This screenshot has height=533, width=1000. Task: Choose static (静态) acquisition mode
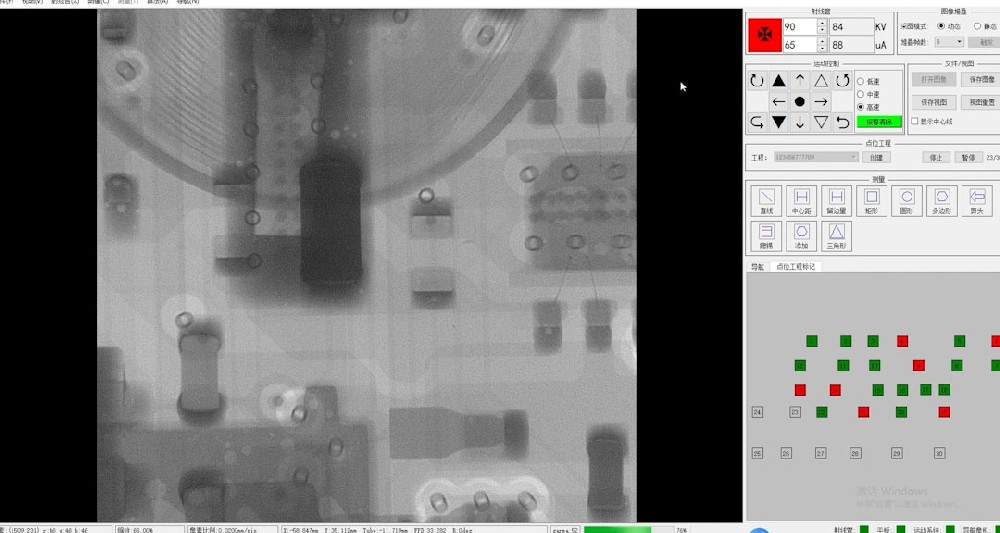click(x=977, y=26)
